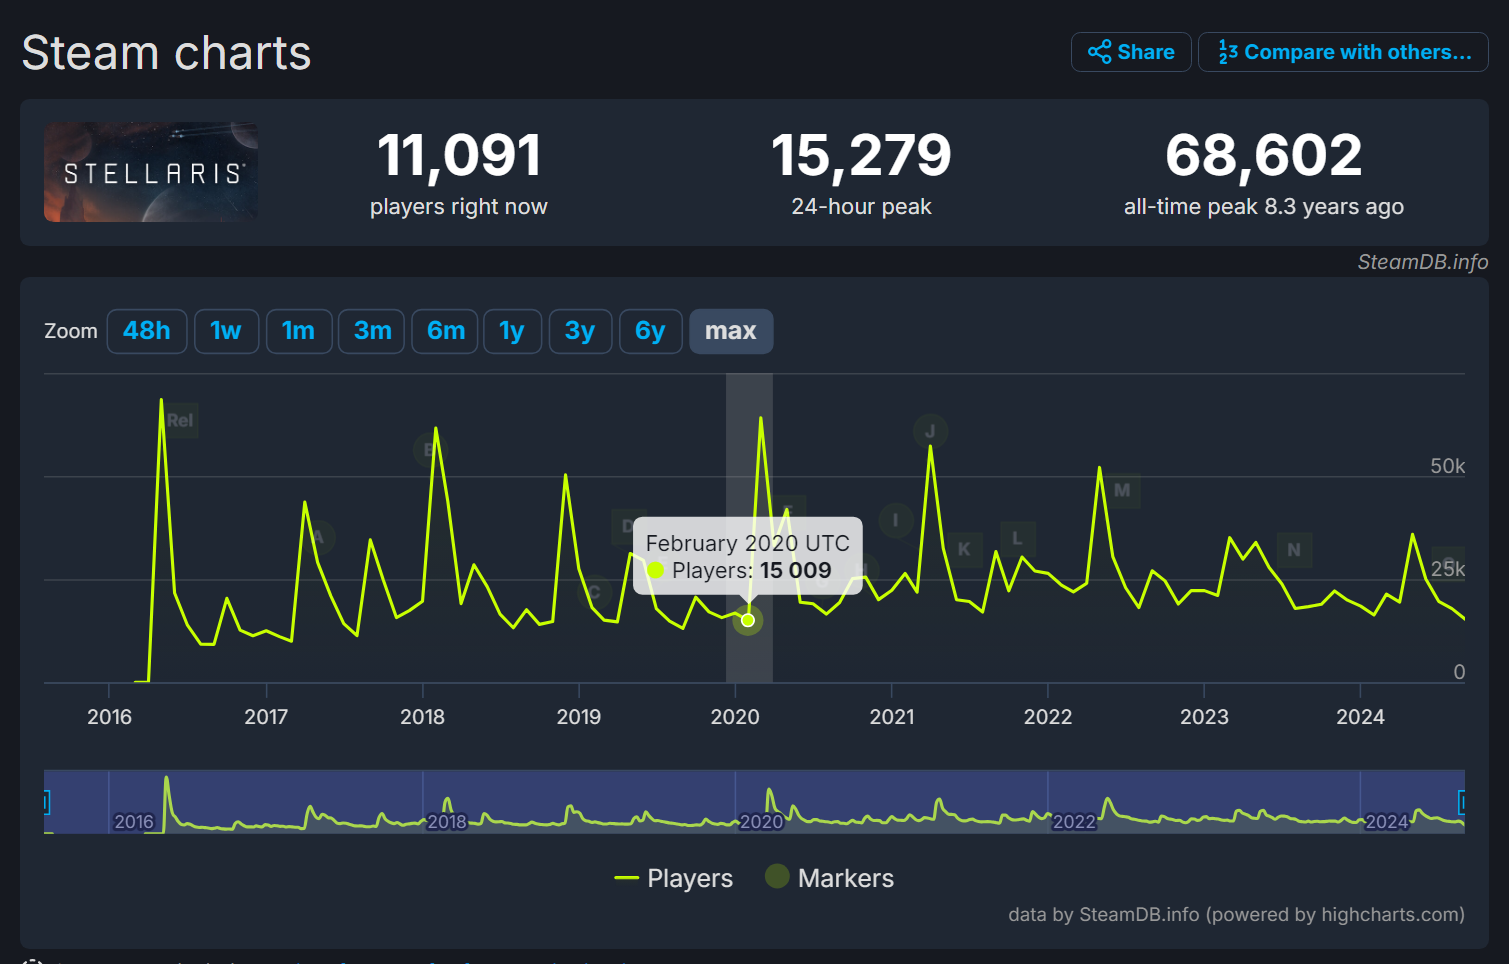Click the C marker on chart

[594, 592]
